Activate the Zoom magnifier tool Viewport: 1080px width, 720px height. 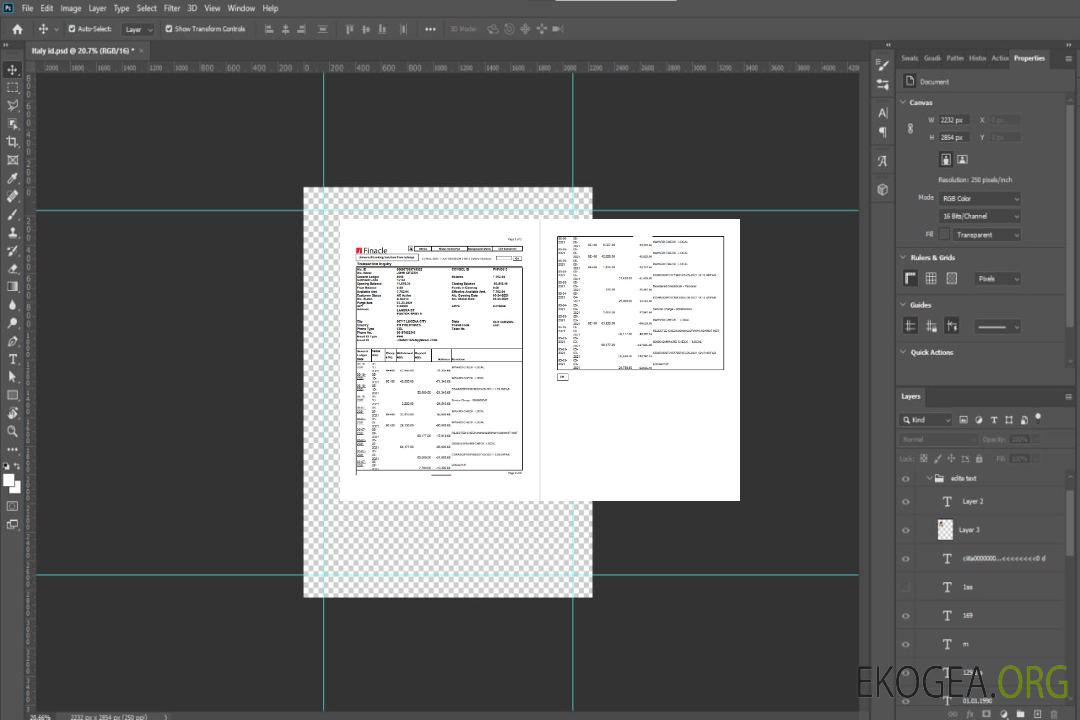coord(13,431)
